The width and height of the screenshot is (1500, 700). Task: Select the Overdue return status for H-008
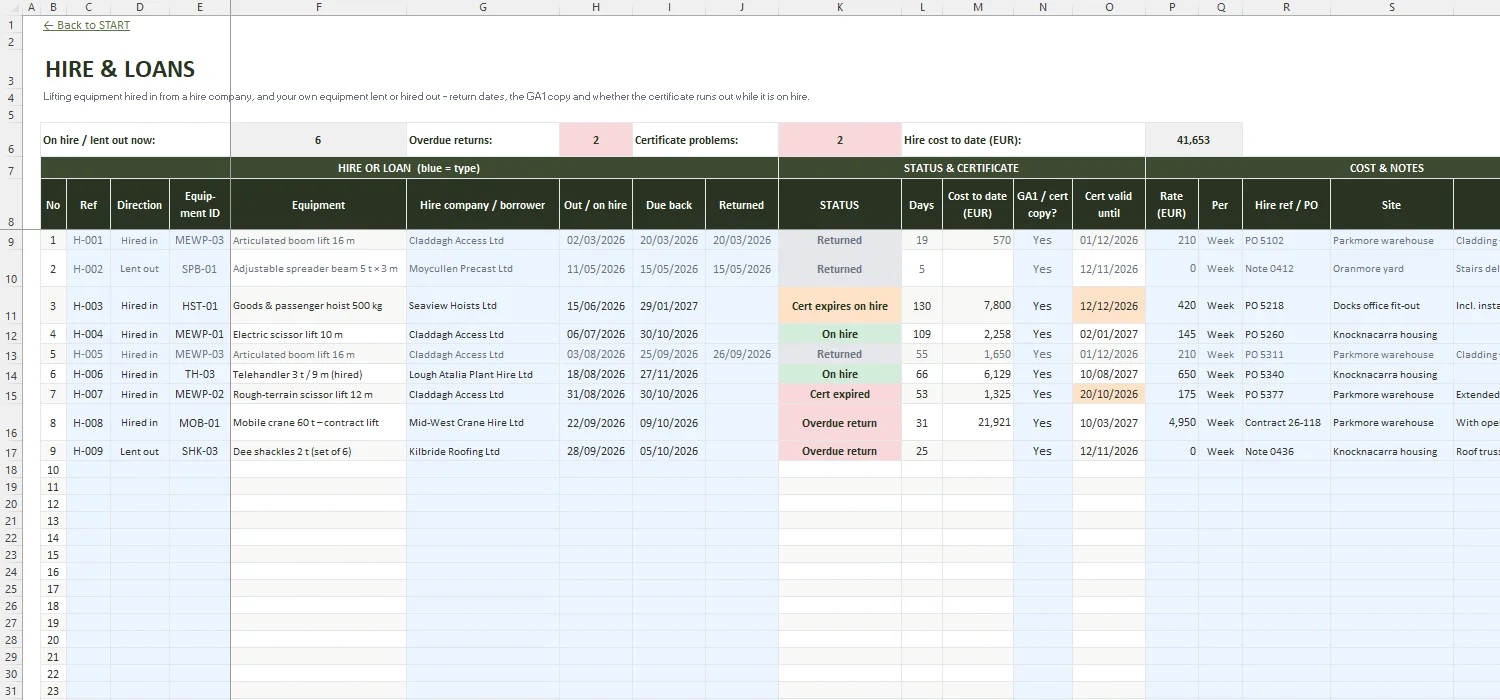[x=840, y=423]
